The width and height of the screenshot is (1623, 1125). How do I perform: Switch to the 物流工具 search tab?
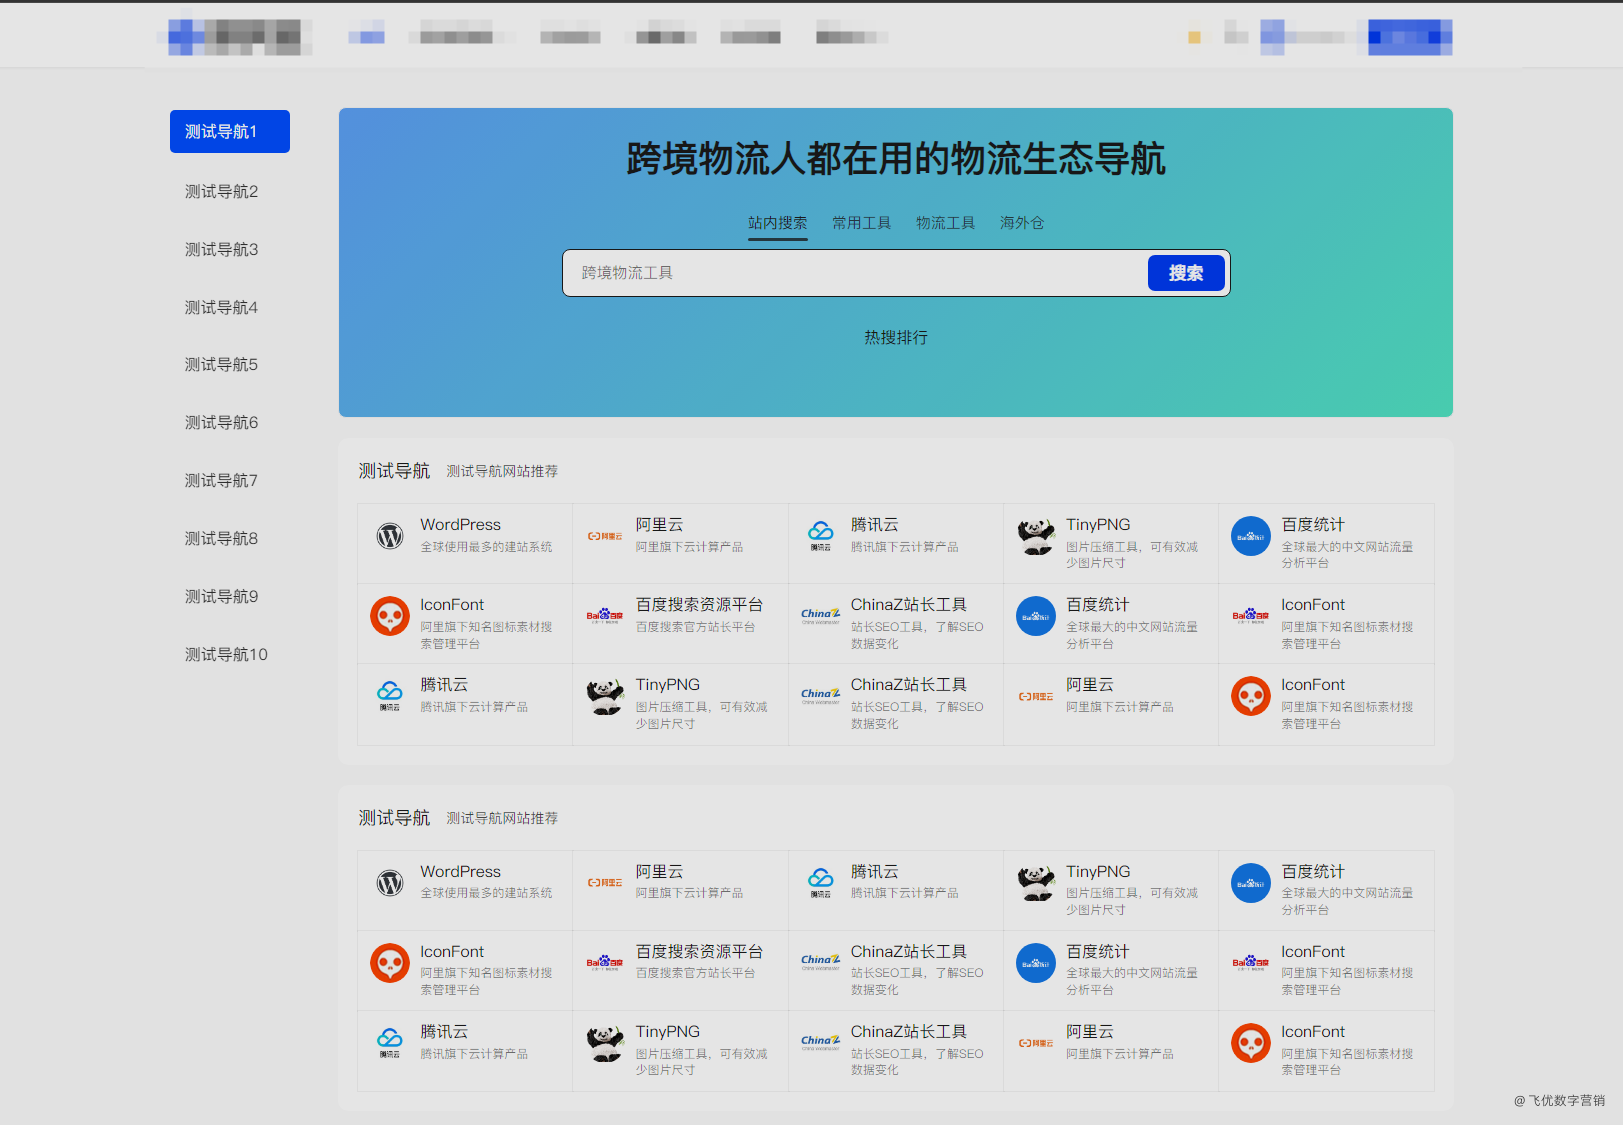[x=946, y=223]
